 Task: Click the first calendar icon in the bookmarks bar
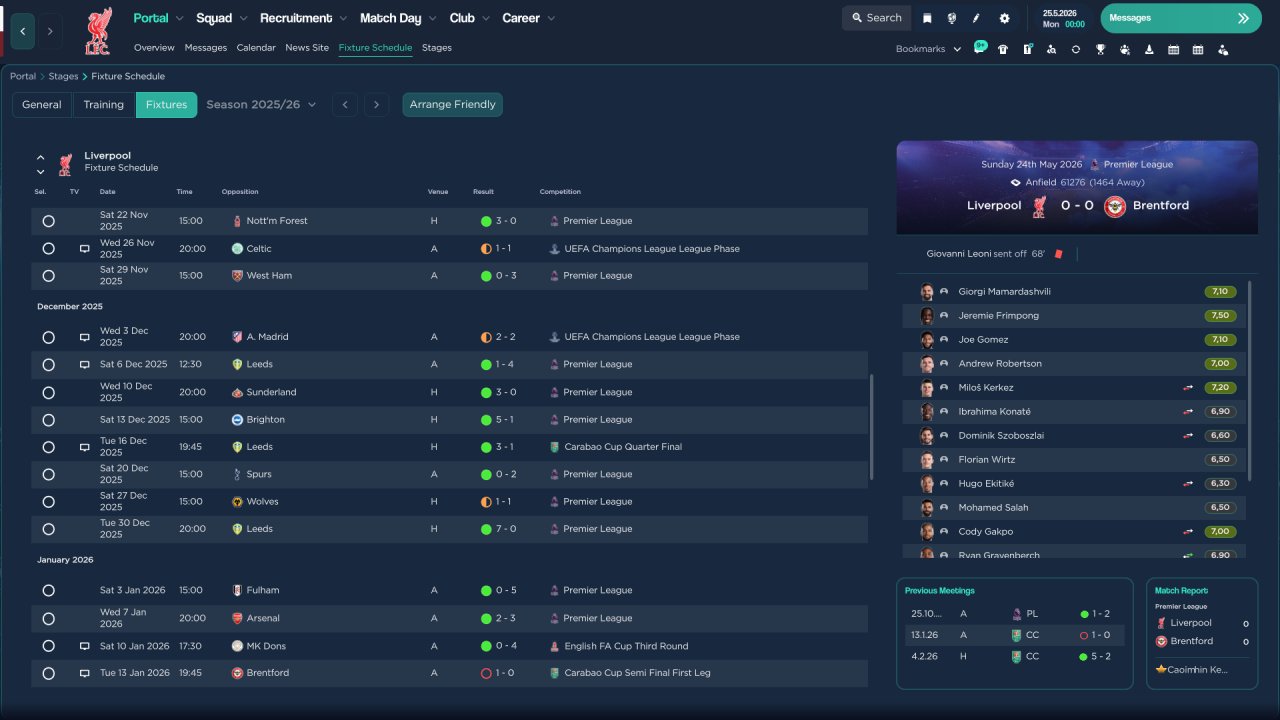point(1173,49)
